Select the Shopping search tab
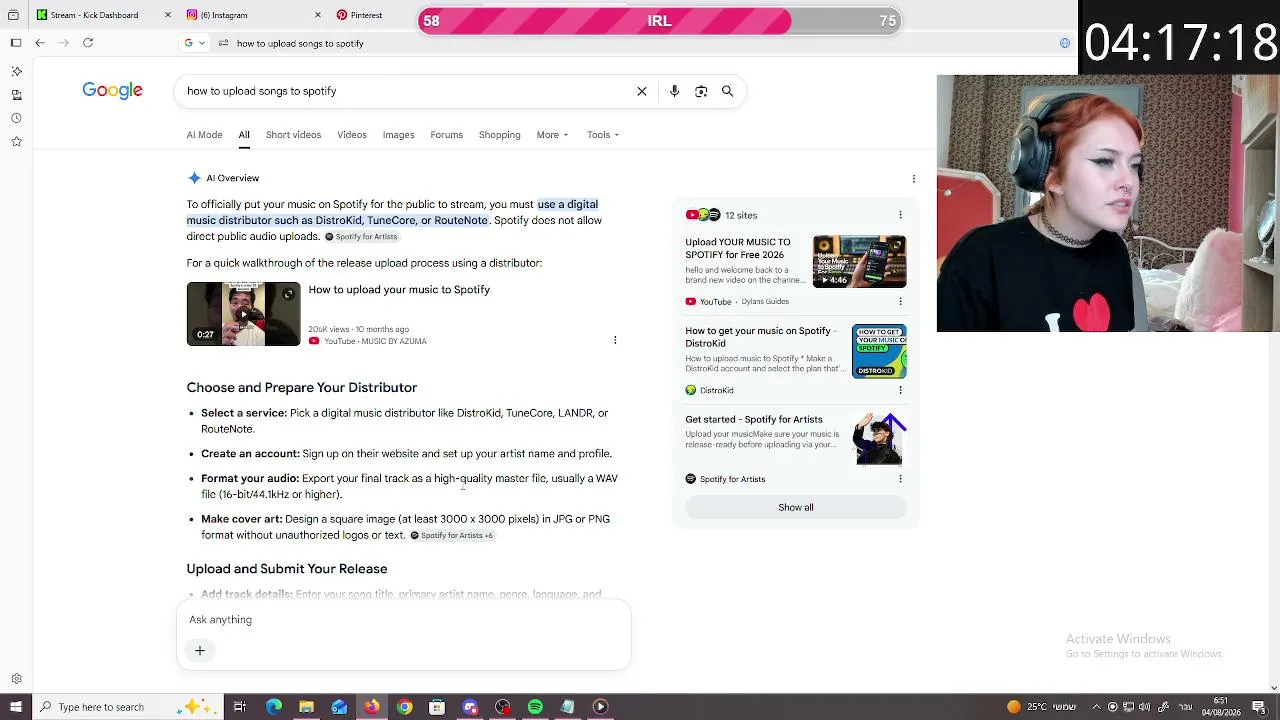Screen dimensions: 1280x720 click(499, 135)
